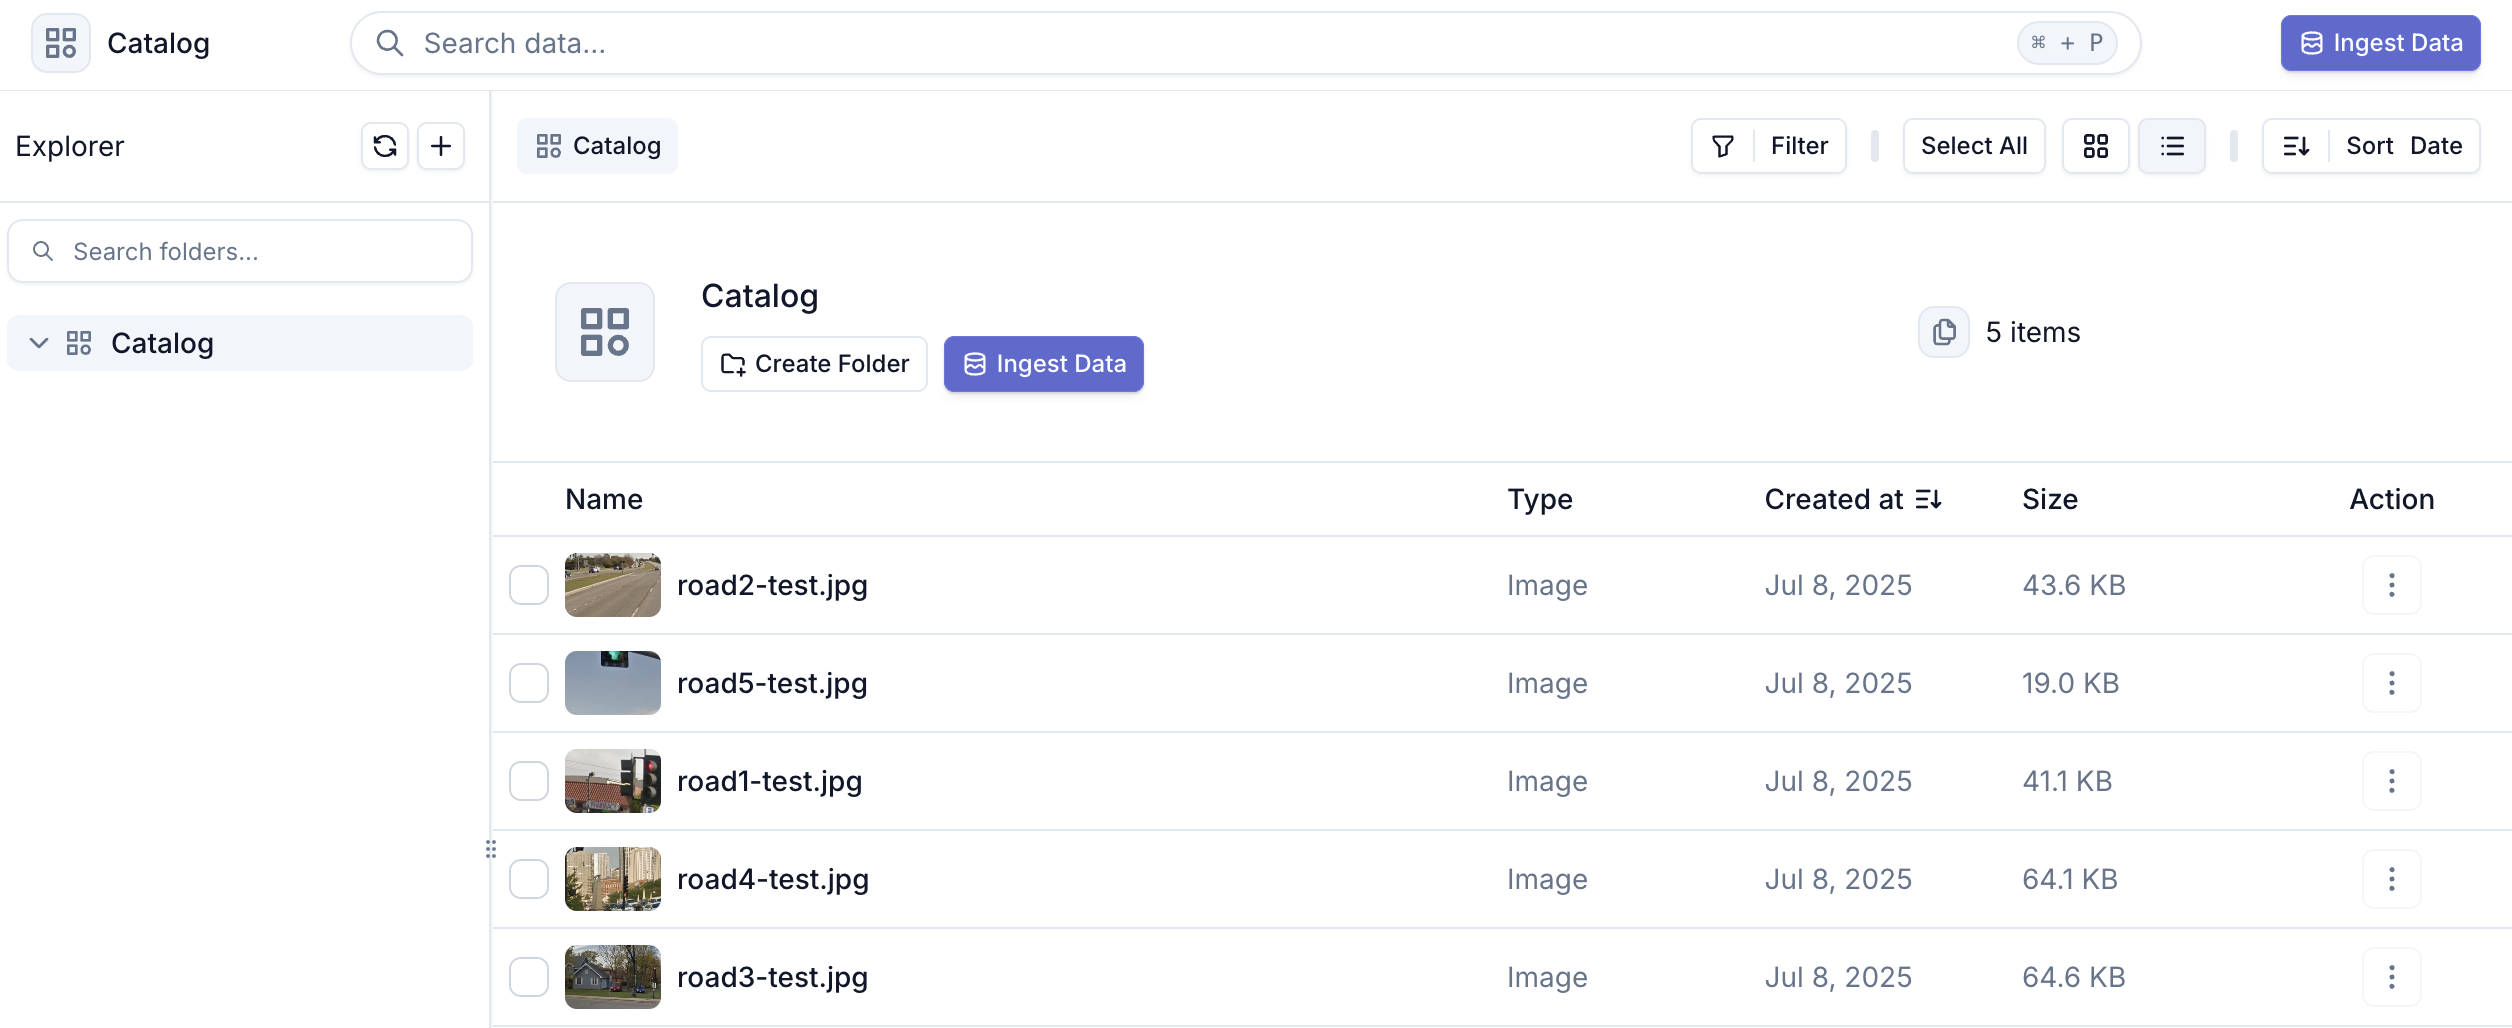The image size is (2512, 1028).
Task: Click the Catalog grid logo icon
Action: pyautogui.click(x=60, y=43)
